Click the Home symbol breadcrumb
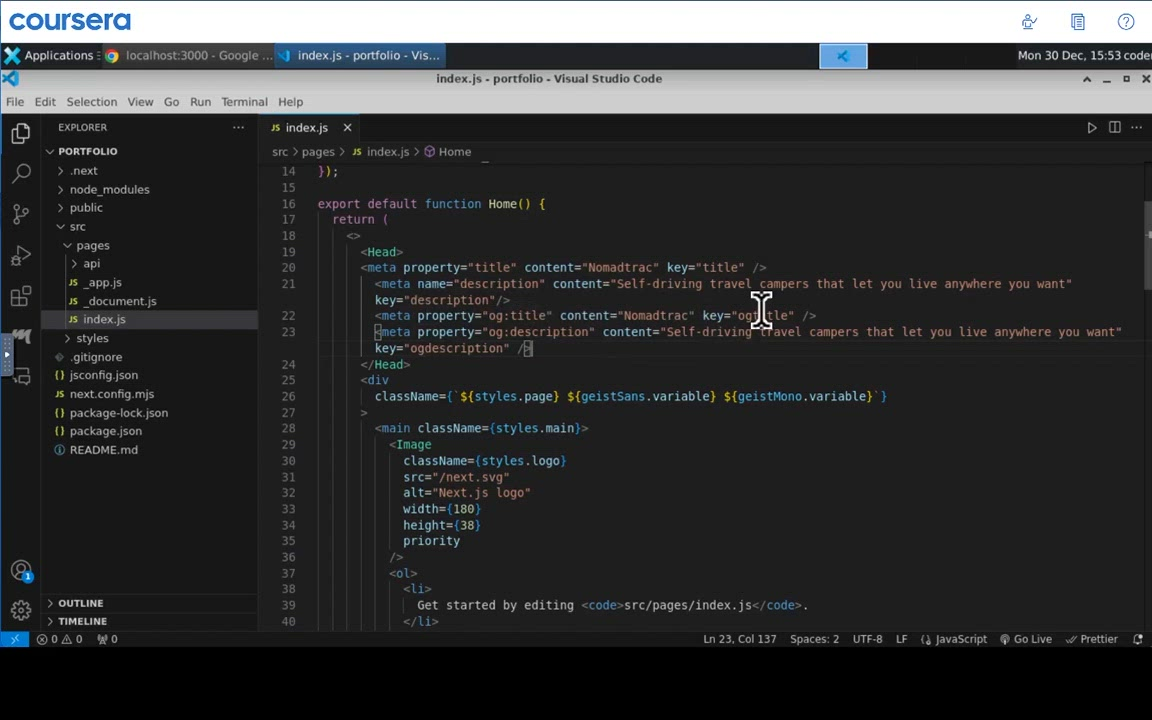This screenshot has height=720, width=1152. pyautogui.click(x=447, y=151)
